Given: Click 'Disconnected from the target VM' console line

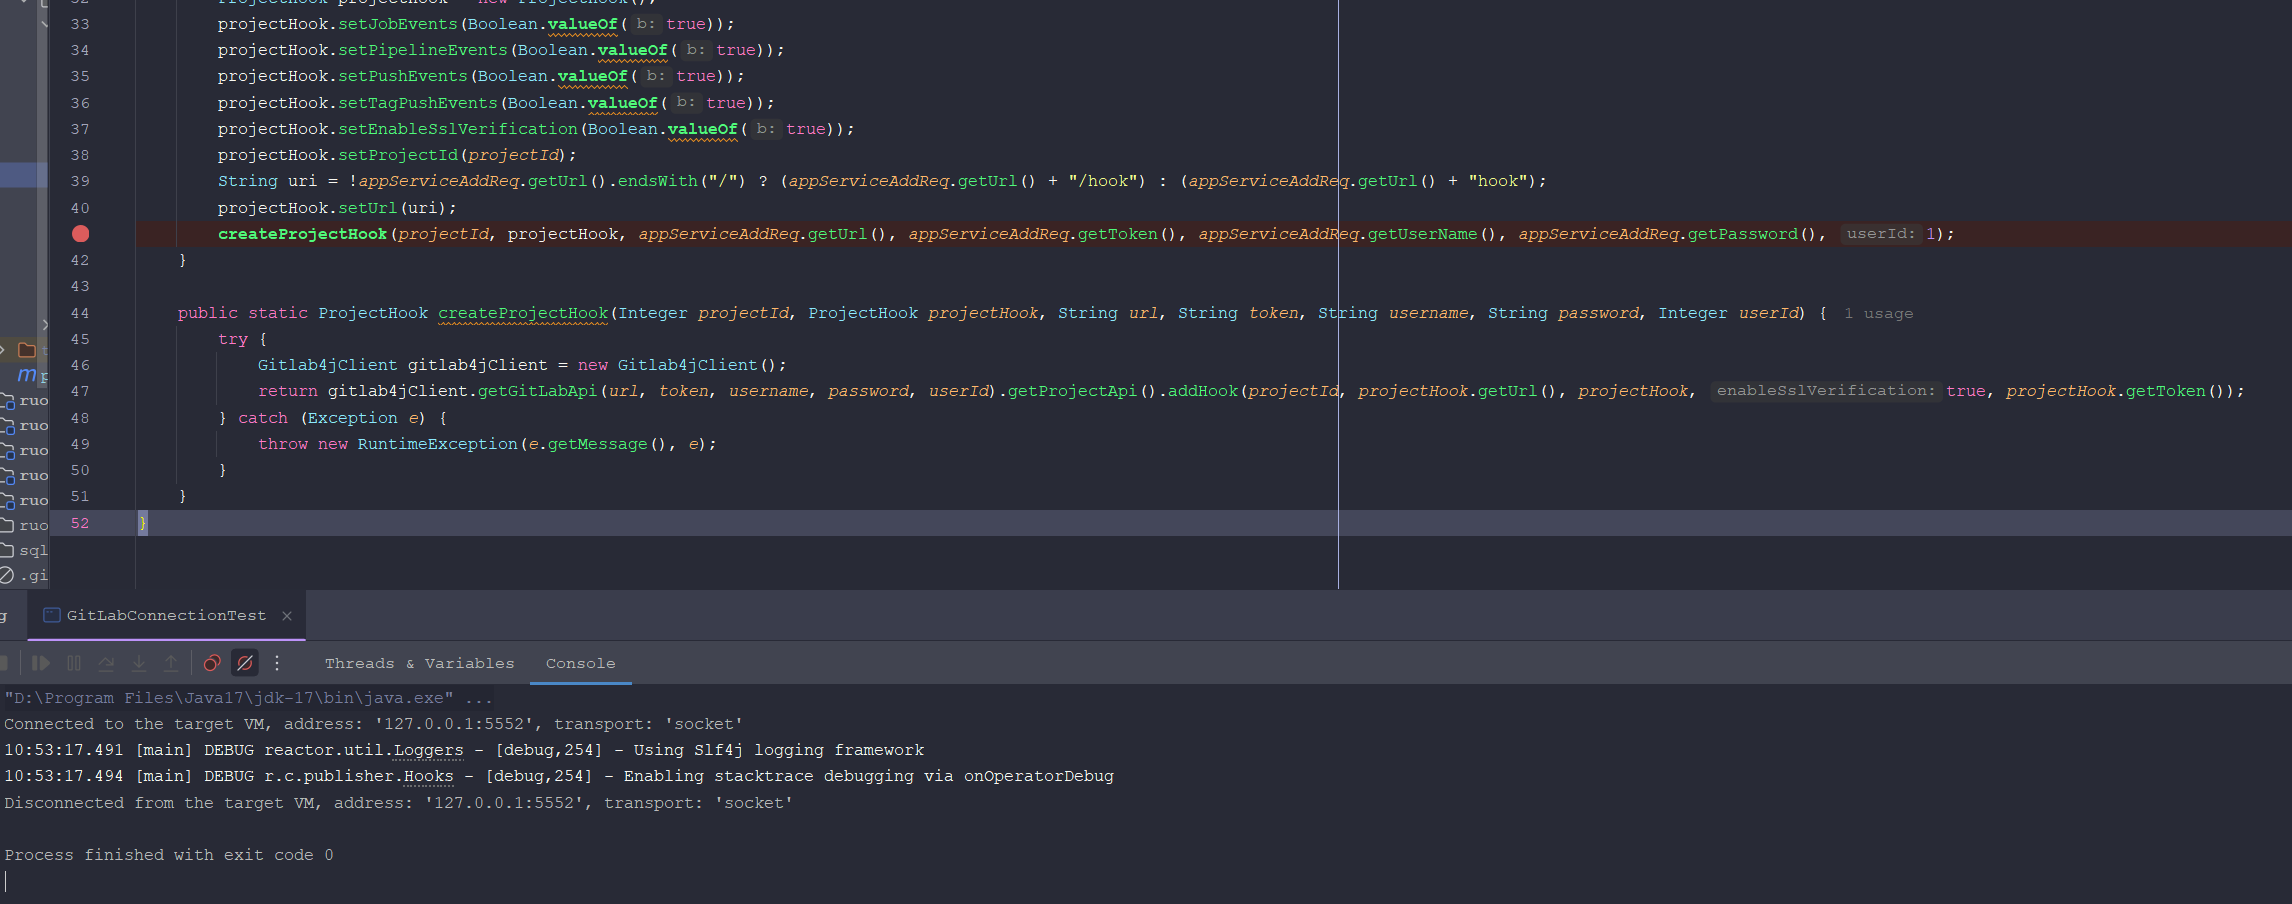Looking at the screenshot, I should pyautogui.click(x=398, y=803).
